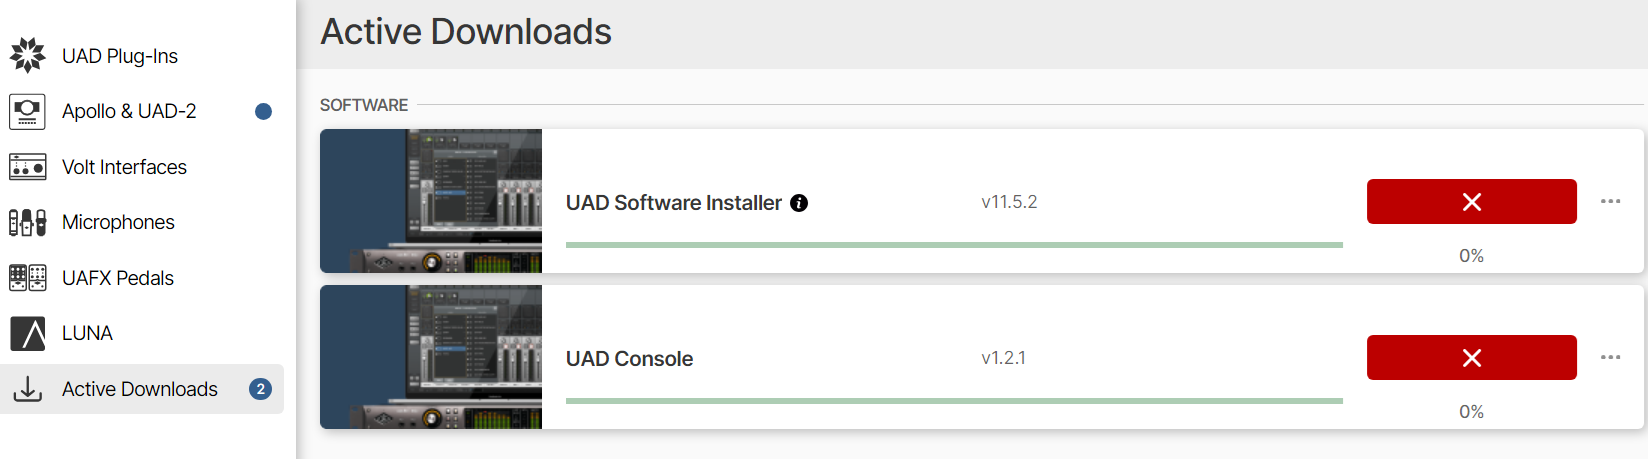The image size is (1648, 459).
Task: Click the info icon next to UAD Software Installer
Action: [x=799, y=203]
